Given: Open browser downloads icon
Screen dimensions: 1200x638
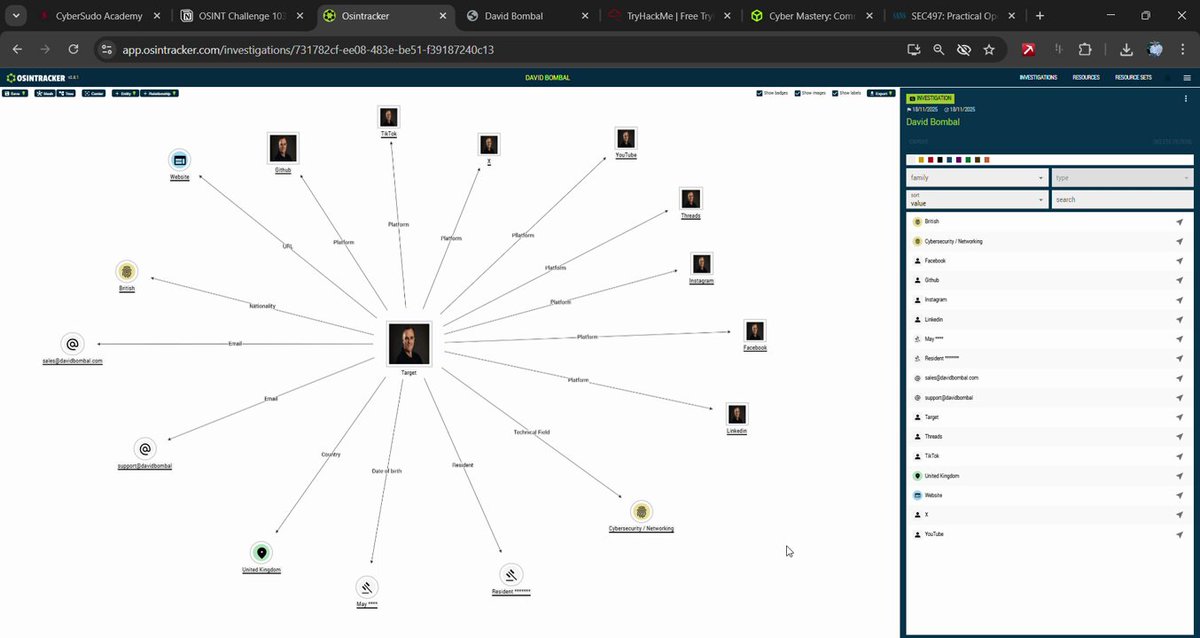Looking at the screenshot, I should (x=1126, y=49).
